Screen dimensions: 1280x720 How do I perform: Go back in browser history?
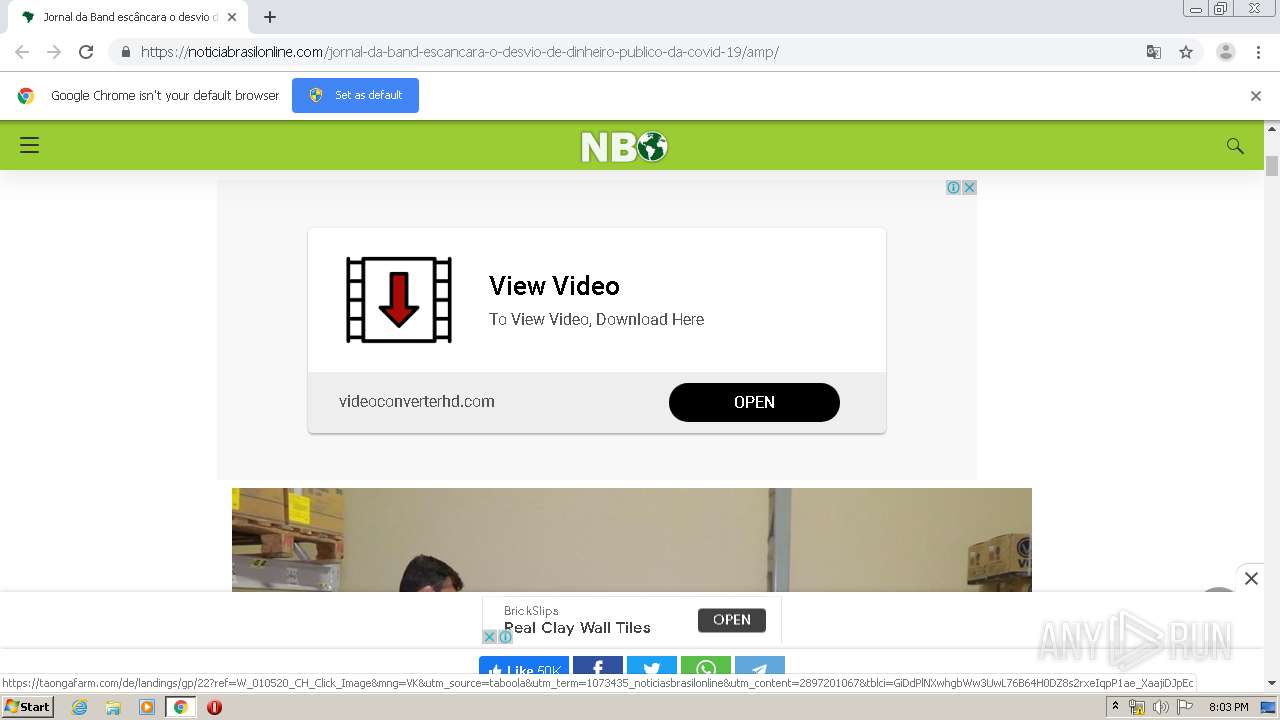pyautogui.click(x=22, y=52)
